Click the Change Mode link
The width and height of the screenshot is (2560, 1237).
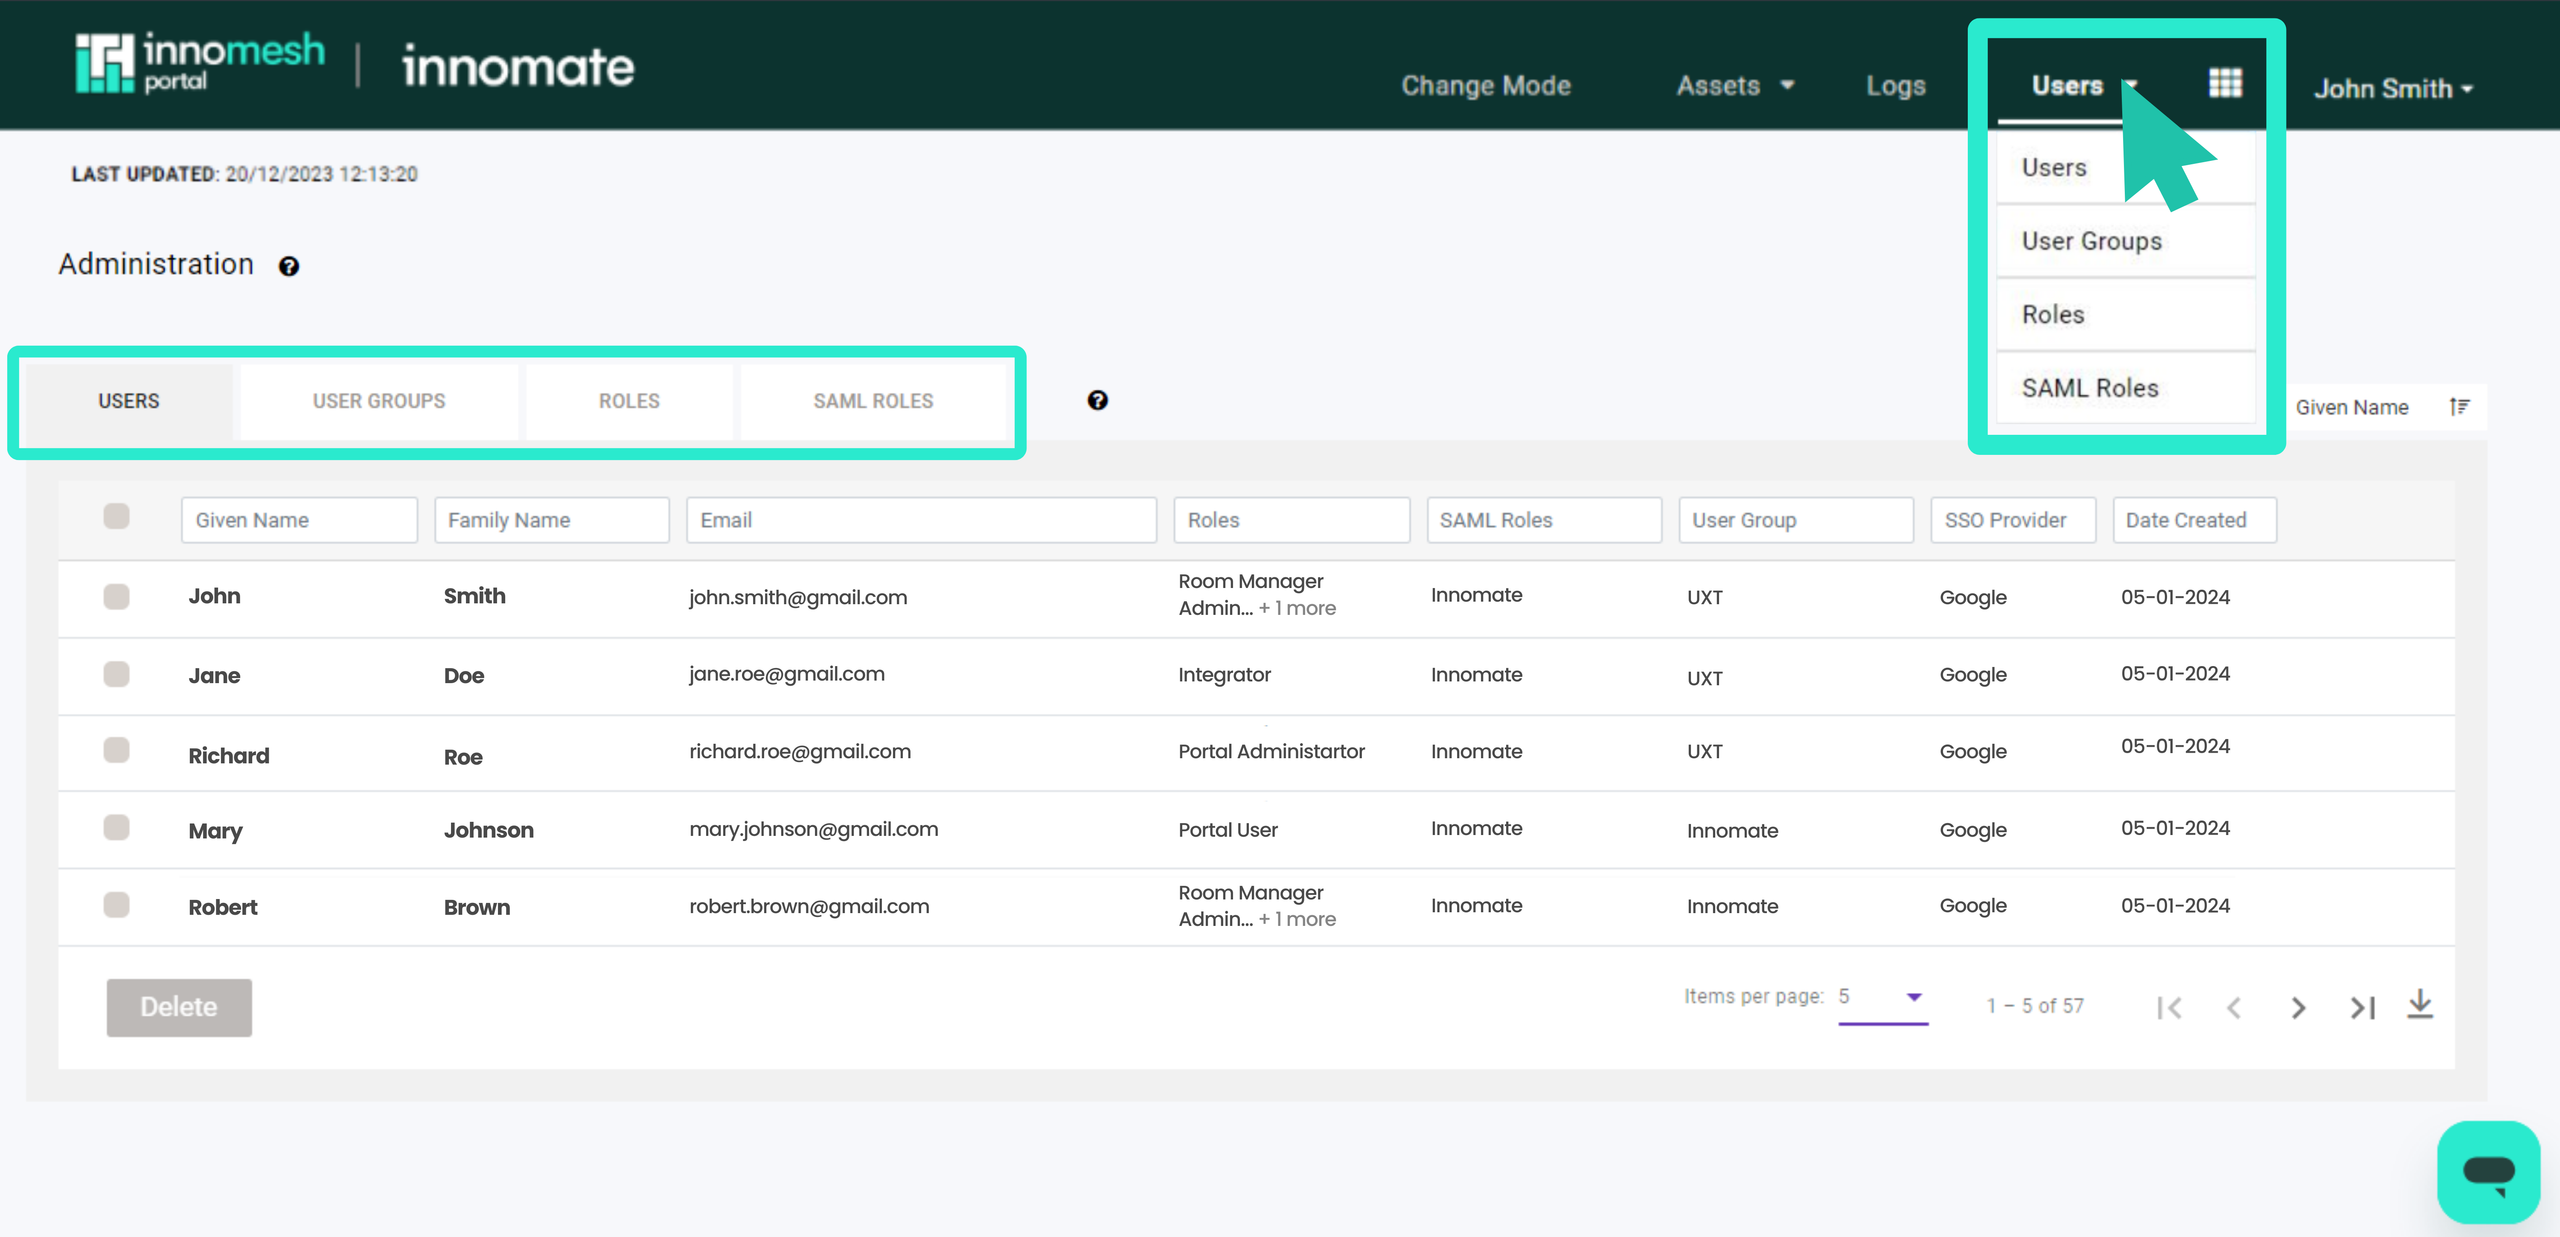pyautogui.click(x=1486, y=86)
